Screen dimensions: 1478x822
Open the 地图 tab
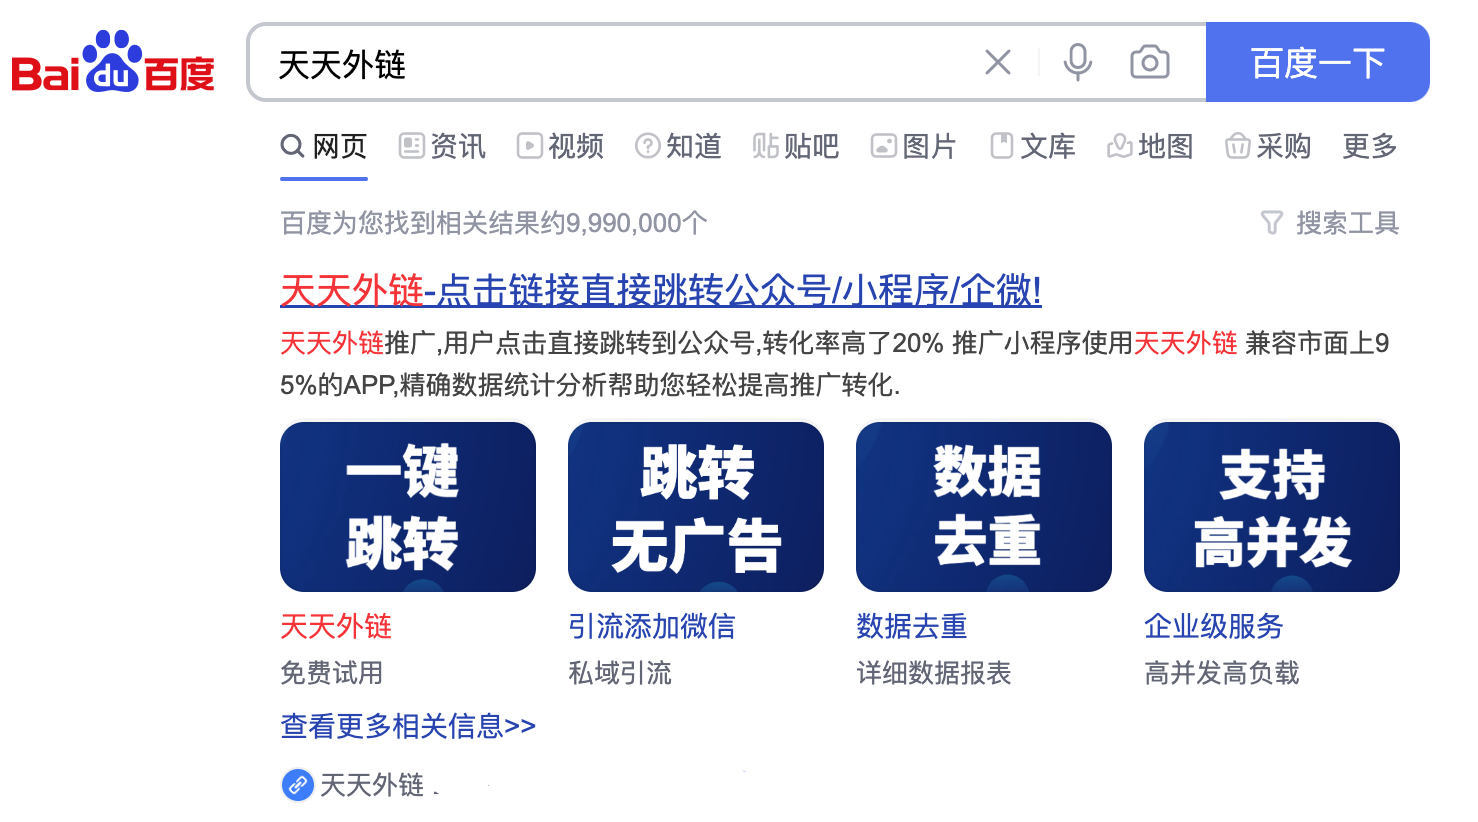tap(1150, 147)
